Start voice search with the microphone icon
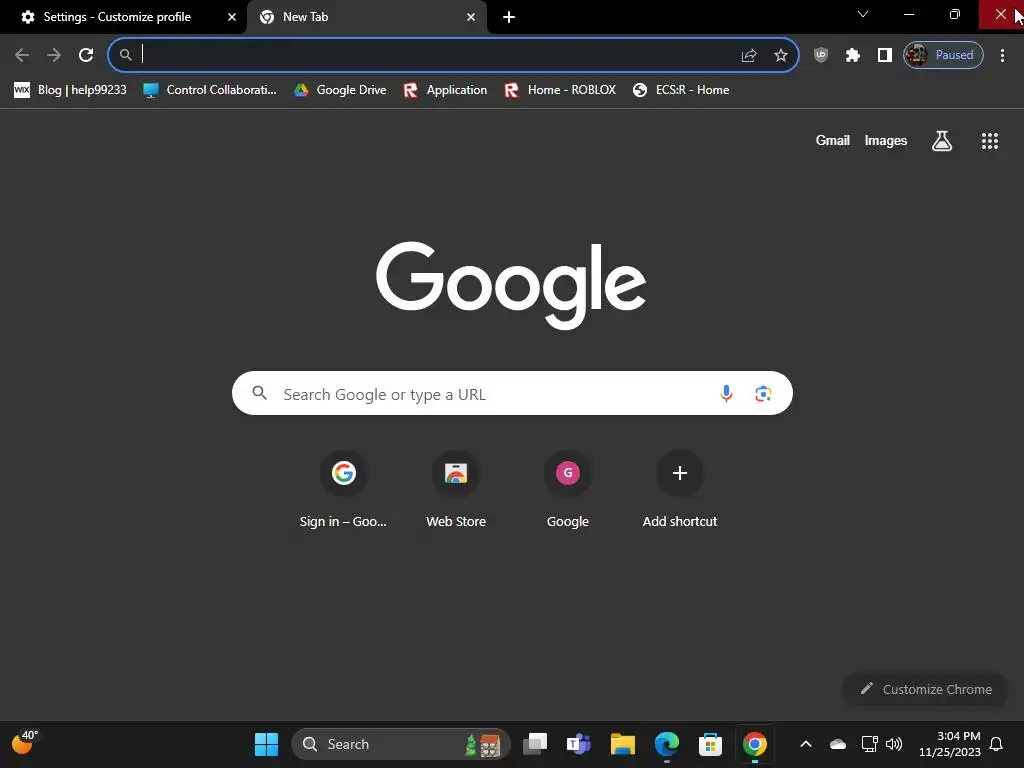Screen dimensions: 1024x768 [726, 393]
